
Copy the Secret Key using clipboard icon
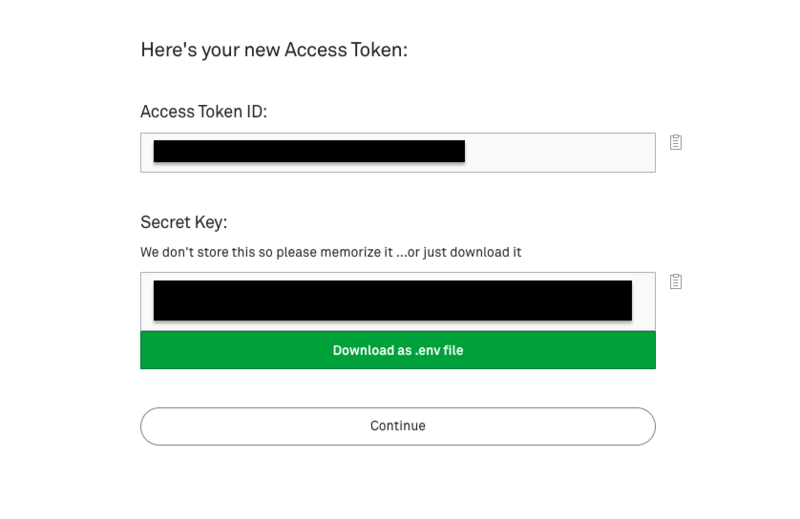[x=676, y=281]
